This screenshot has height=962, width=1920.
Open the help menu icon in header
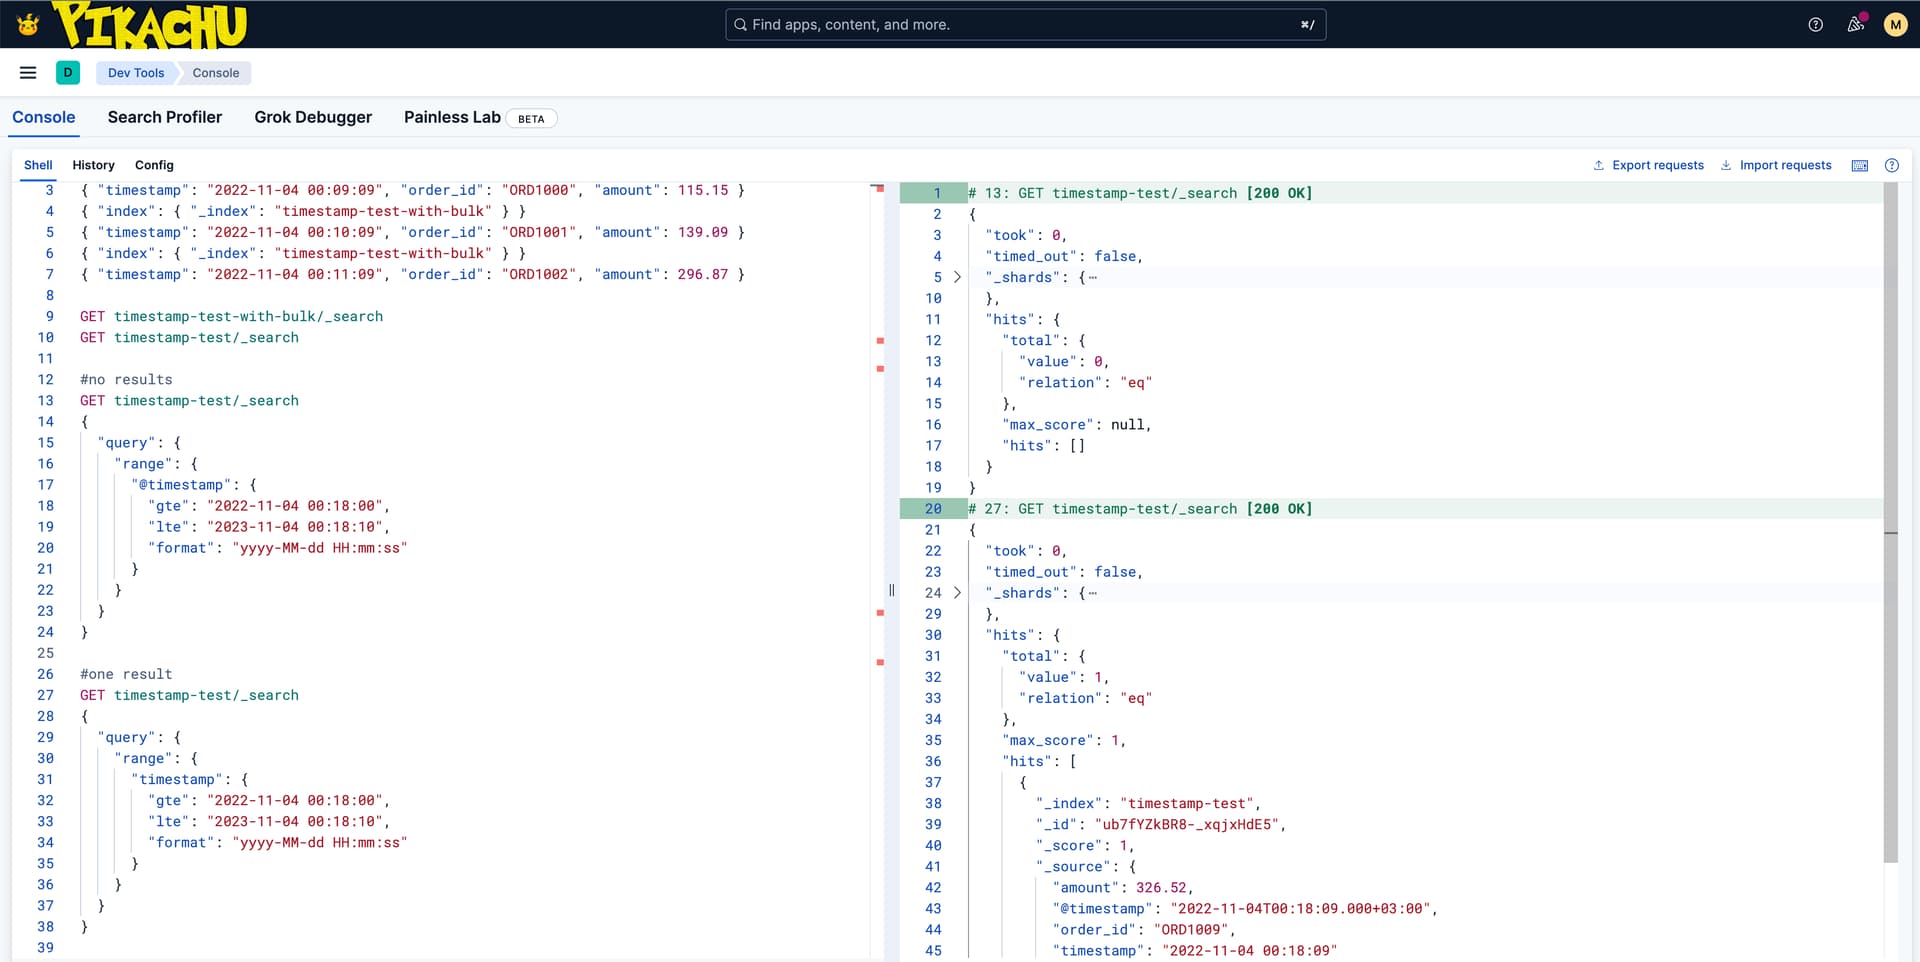[1815, 25]
